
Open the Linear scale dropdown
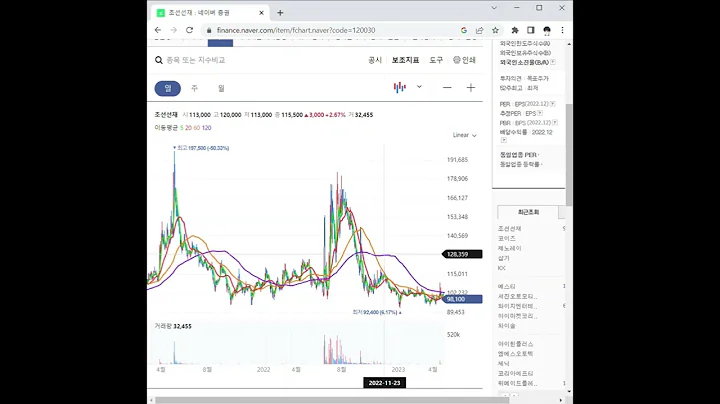click(465, 135)
